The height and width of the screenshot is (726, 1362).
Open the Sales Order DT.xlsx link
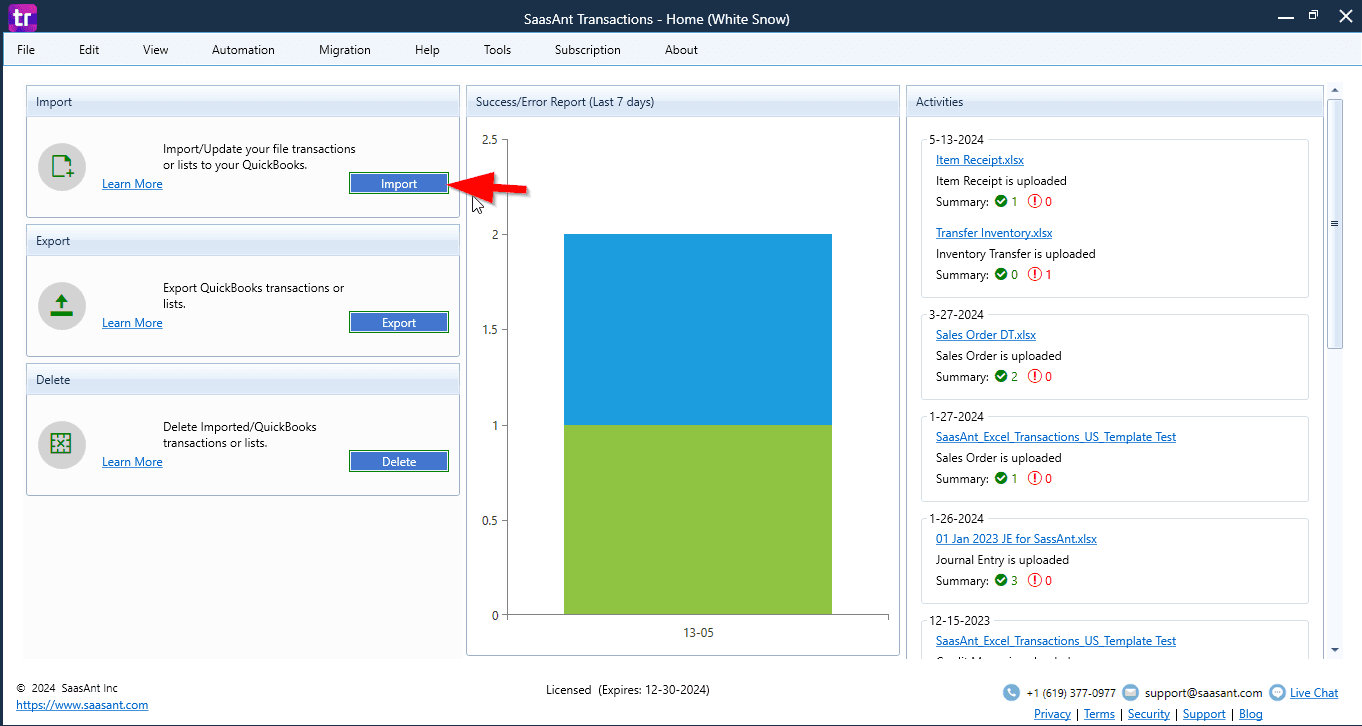coord(986,335)
